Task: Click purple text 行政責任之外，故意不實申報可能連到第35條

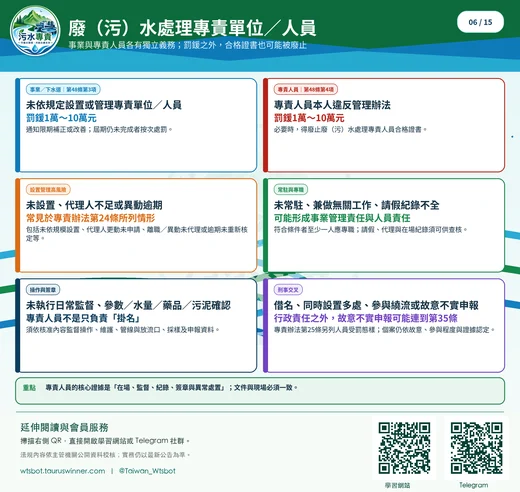Action: (366, 318)
